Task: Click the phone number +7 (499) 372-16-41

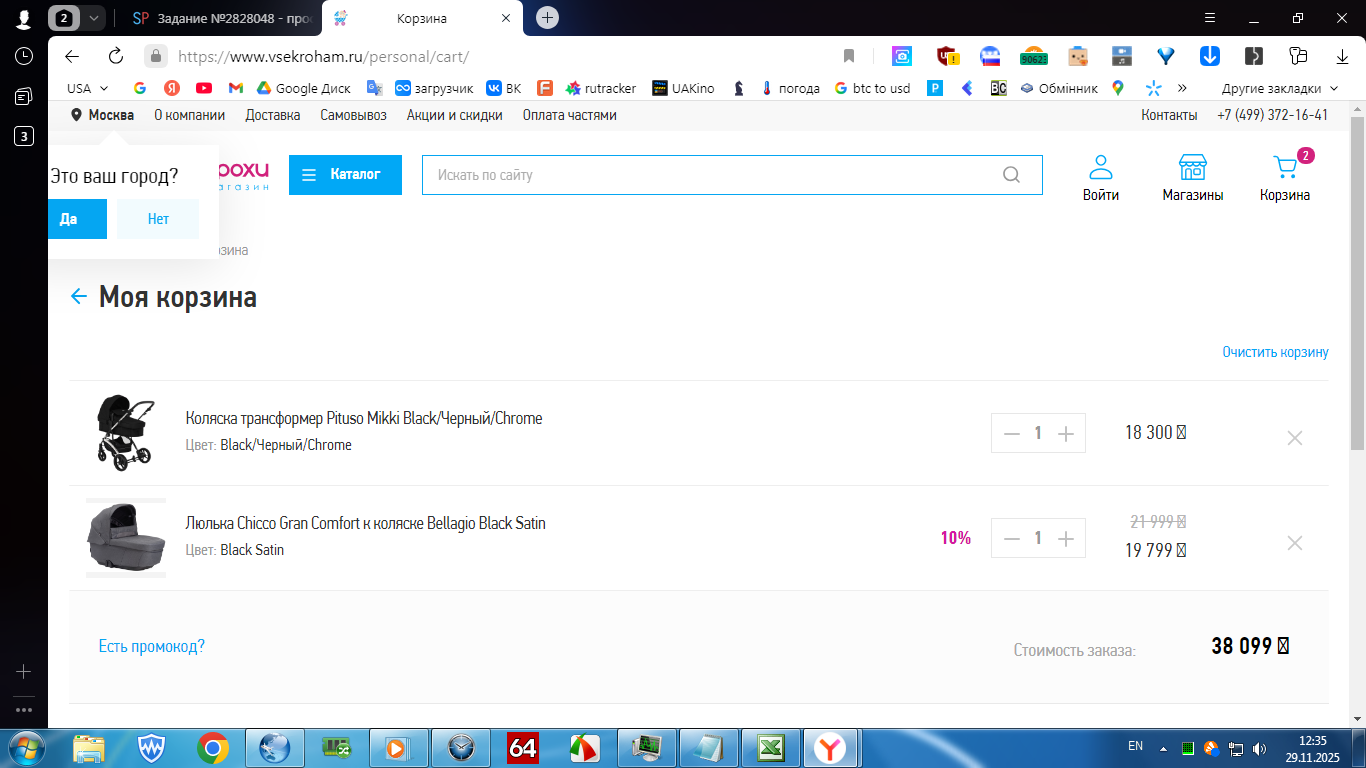Action: (1272, 115)
